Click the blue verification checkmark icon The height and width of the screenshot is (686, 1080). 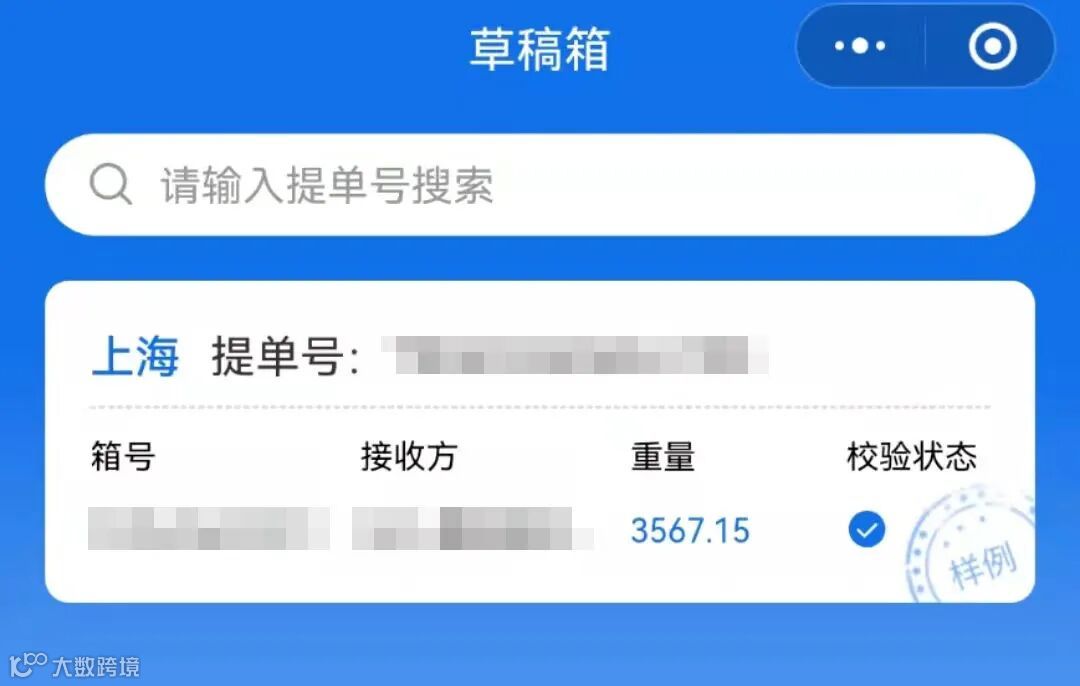coord(866,530)
